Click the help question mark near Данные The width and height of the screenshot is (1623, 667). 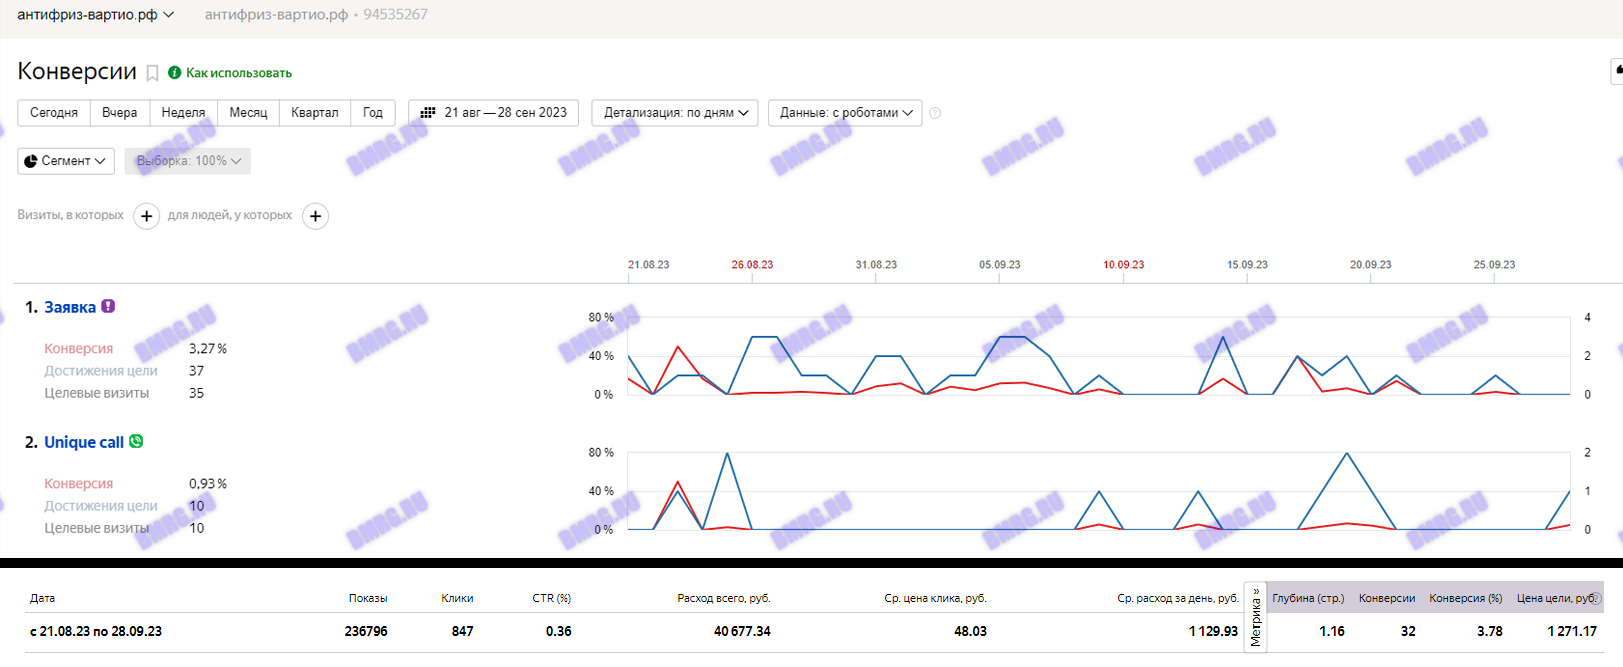coord(935,113)
